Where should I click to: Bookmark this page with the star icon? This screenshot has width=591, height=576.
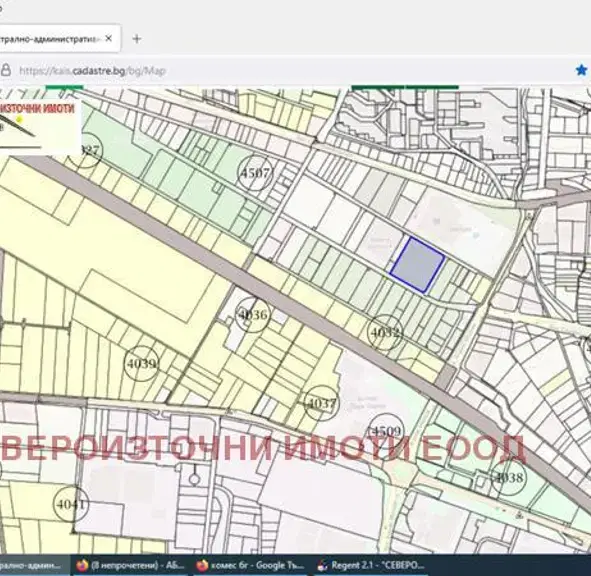pos(581,70)
